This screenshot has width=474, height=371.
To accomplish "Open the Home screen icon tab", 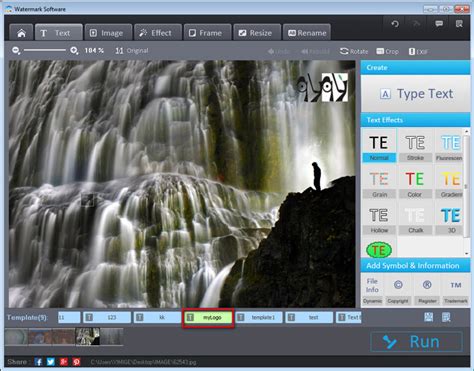I will (x=21, y=33).
